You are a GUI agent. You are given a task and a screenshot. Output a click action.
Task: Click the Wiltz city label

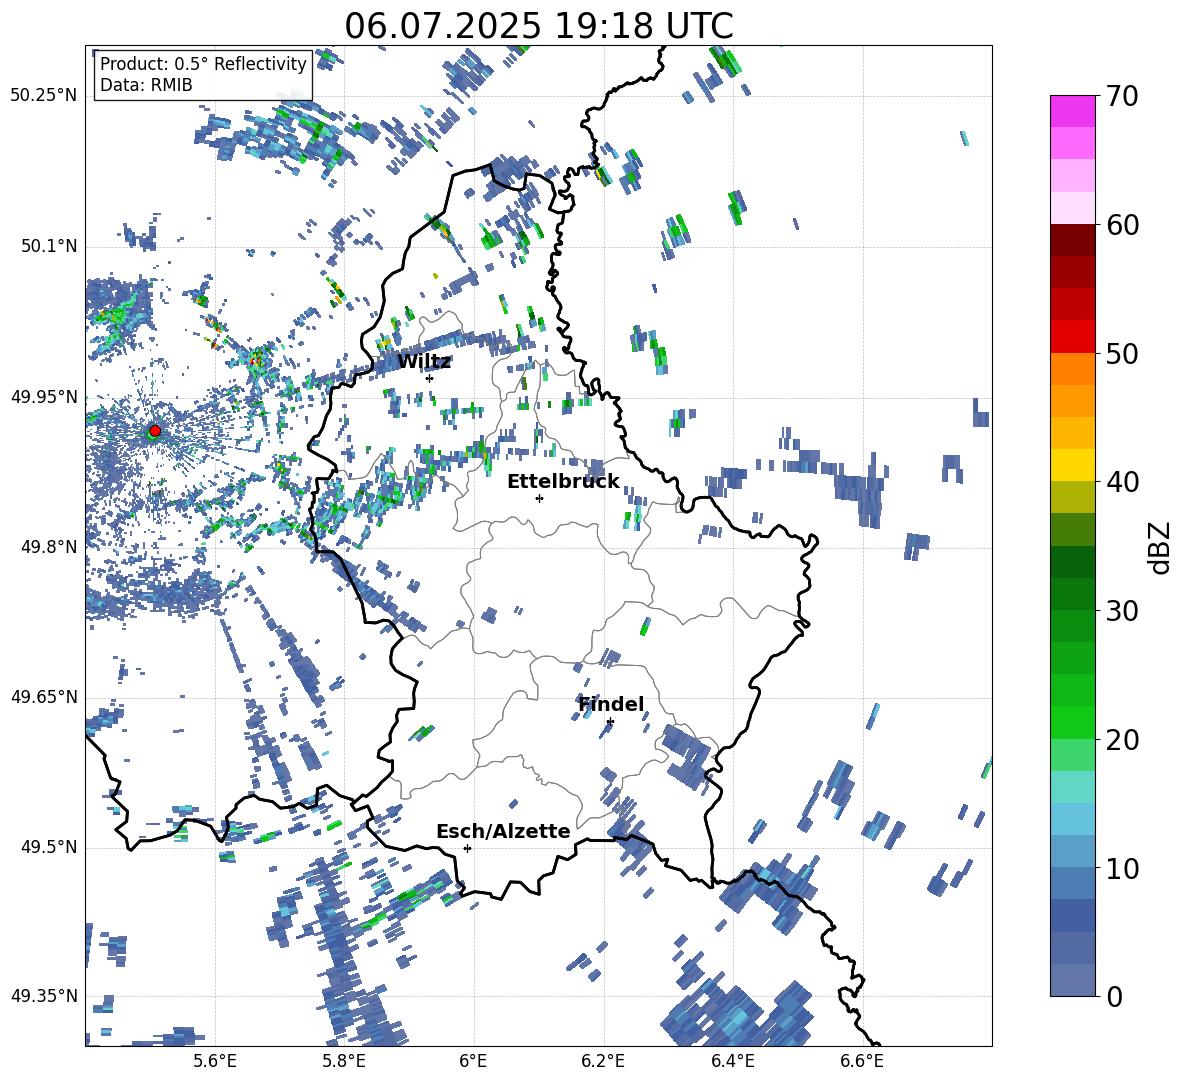pos(424,362)
